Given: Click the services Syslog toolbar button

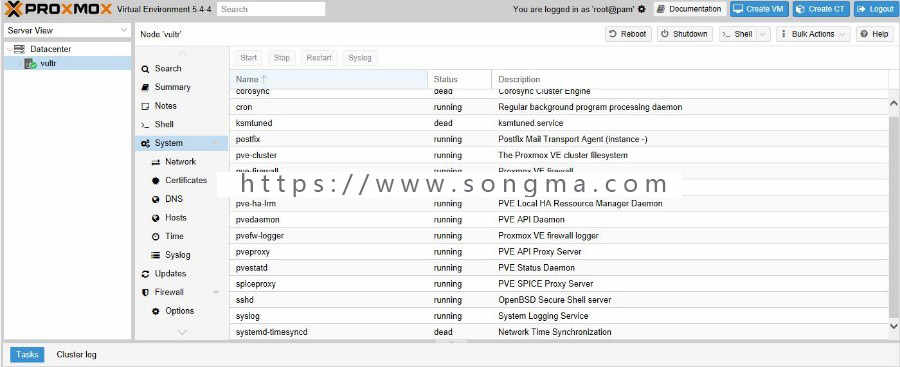Looking at the screenshot, I should 359,57.
